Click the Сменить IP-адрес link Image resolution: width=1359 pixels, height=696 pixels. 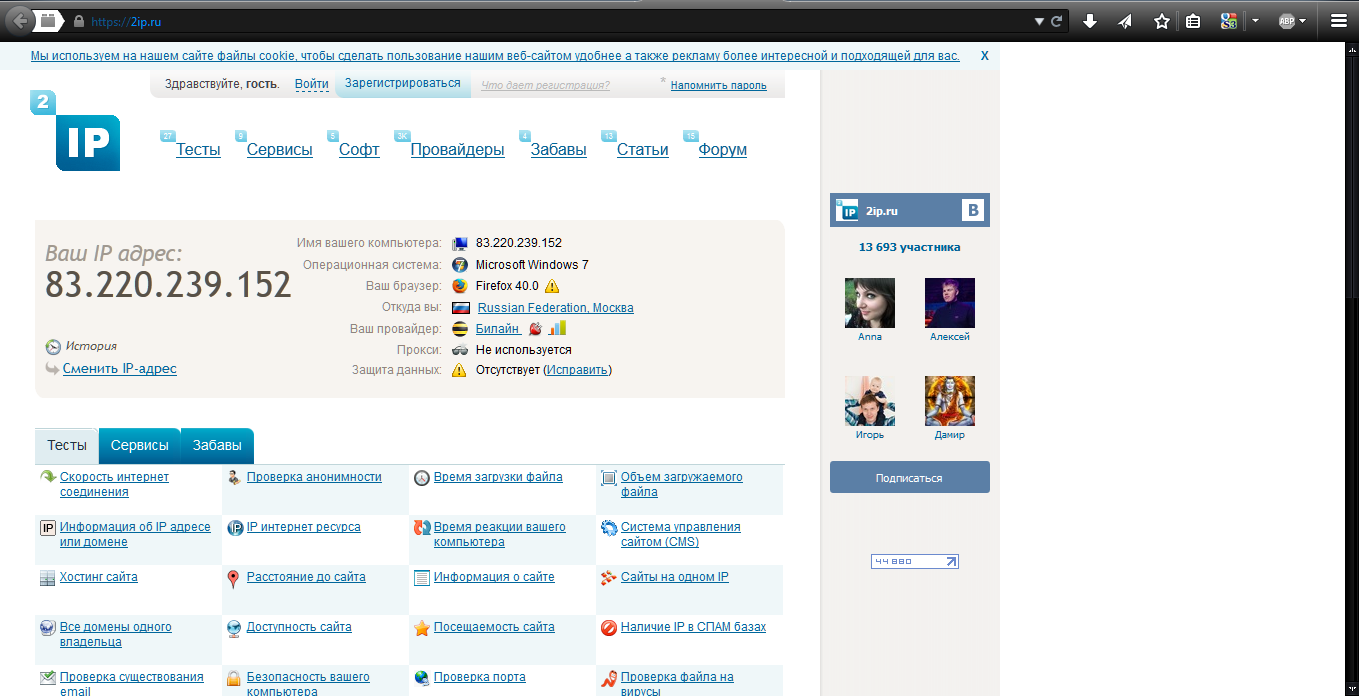click(x=120, y=369)
